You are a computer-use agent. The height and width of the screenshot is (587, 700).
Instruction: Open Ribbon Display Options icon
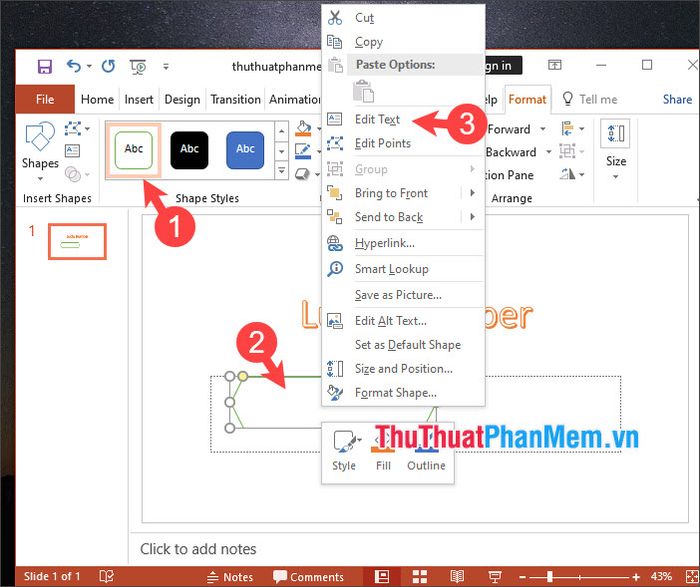[x=555, y=65]
